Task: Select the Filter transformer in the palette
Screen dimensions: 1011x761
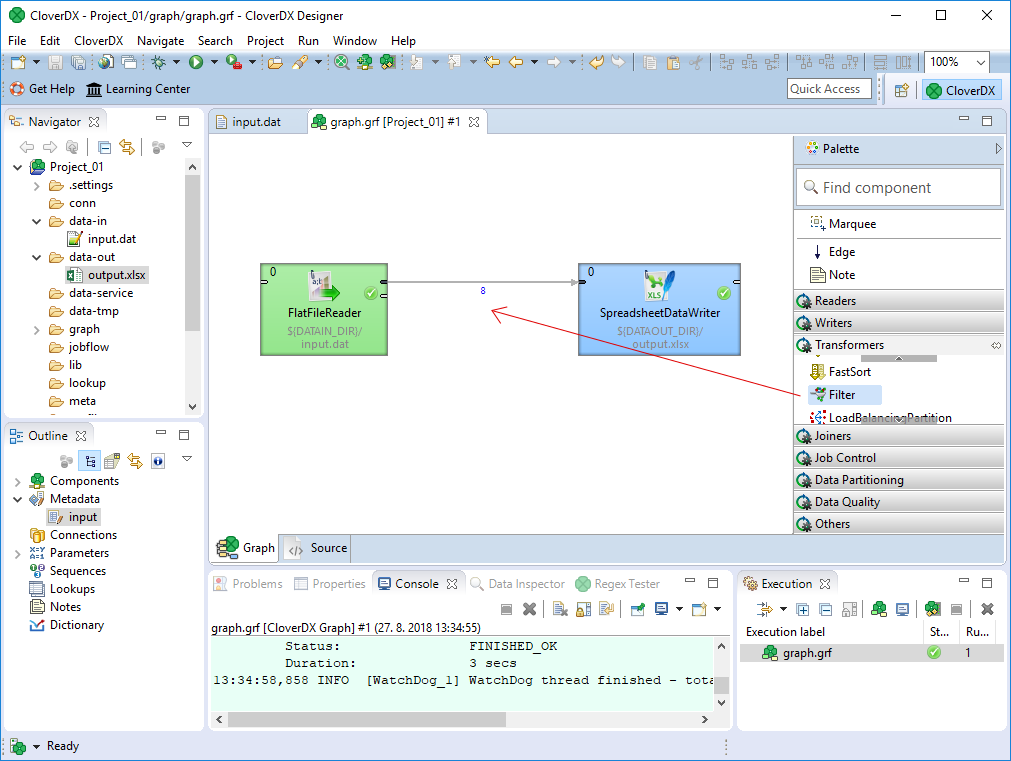Action: click(x=842, y=395)
